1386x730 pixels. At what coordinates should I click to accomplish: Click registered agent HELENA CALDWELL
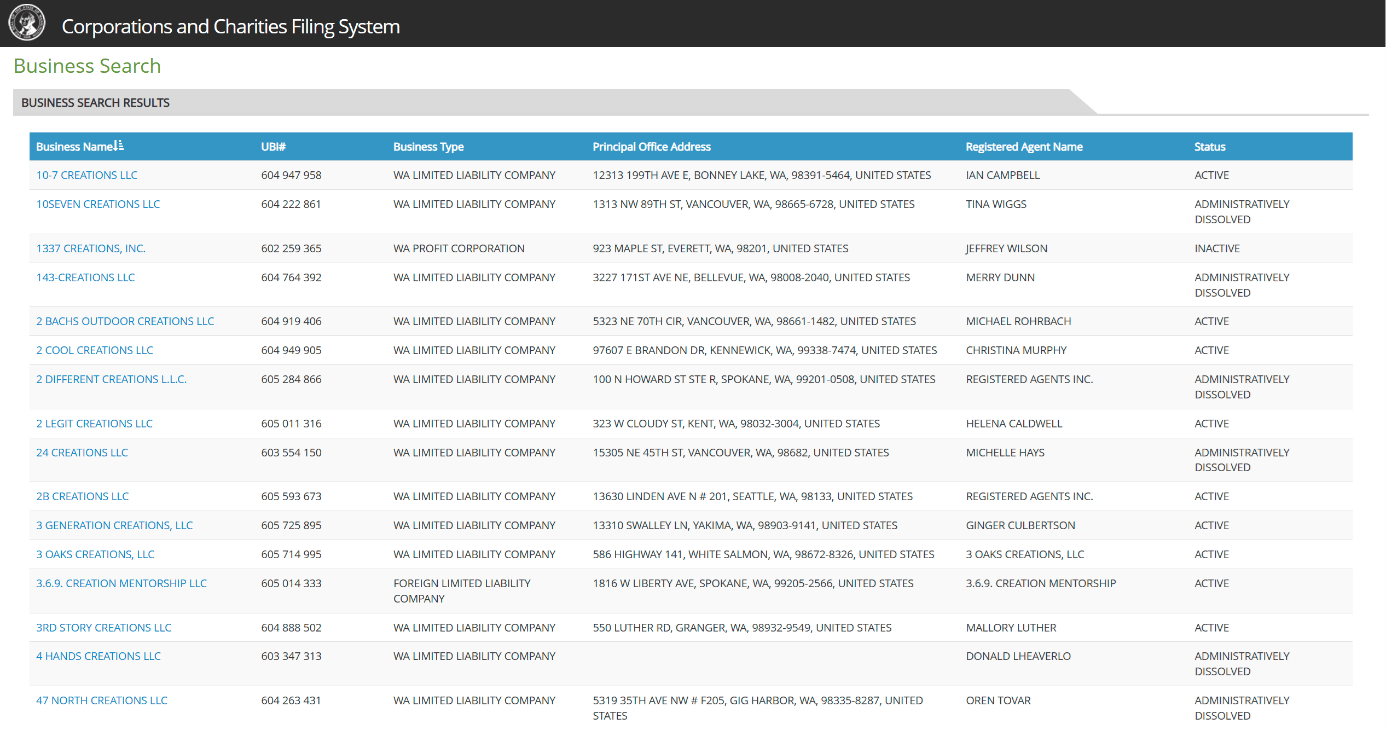(x=1014, y=423)
